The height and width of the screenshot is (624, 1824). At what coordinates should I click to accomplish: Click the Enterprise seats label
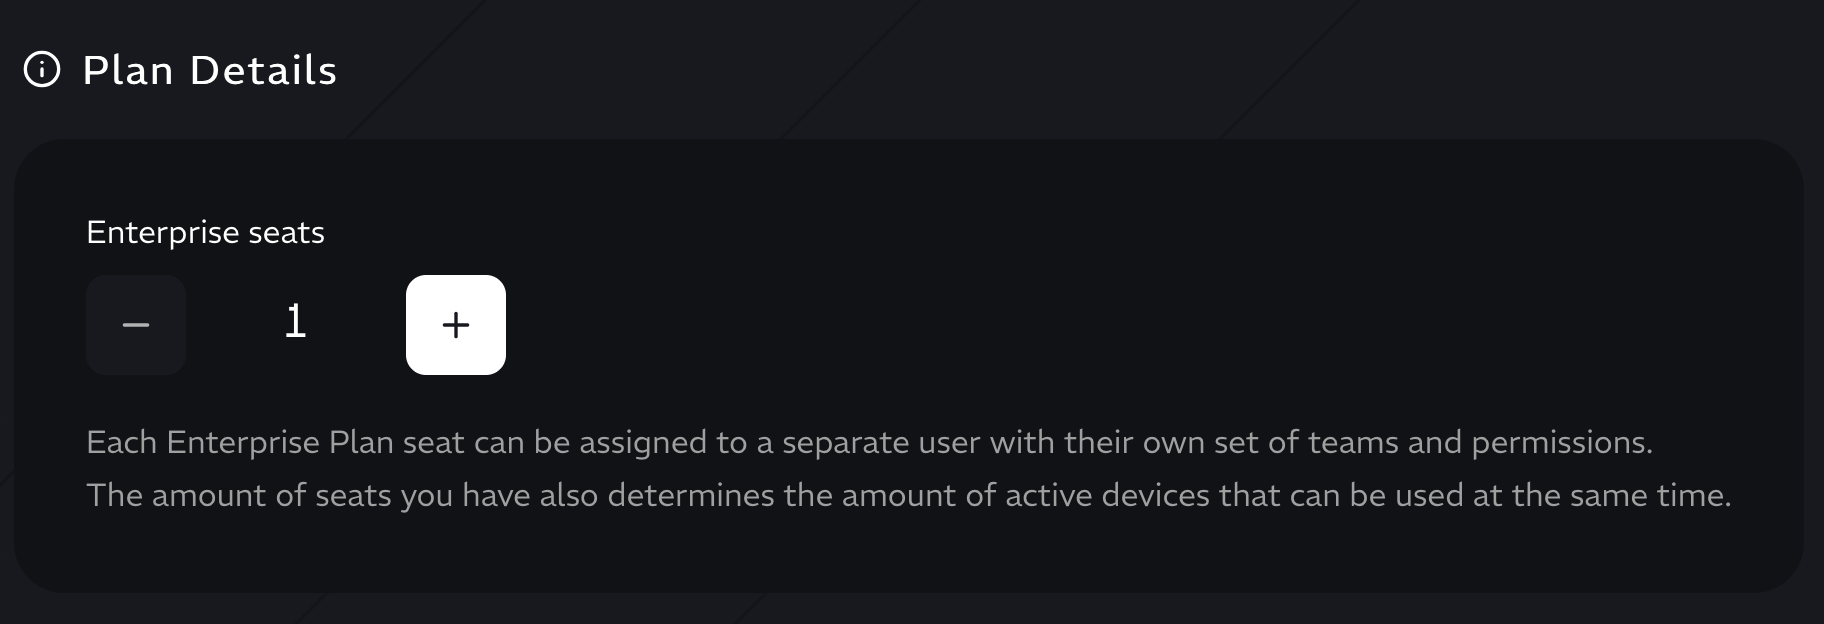pyautogui.click(x=205, y=233)
